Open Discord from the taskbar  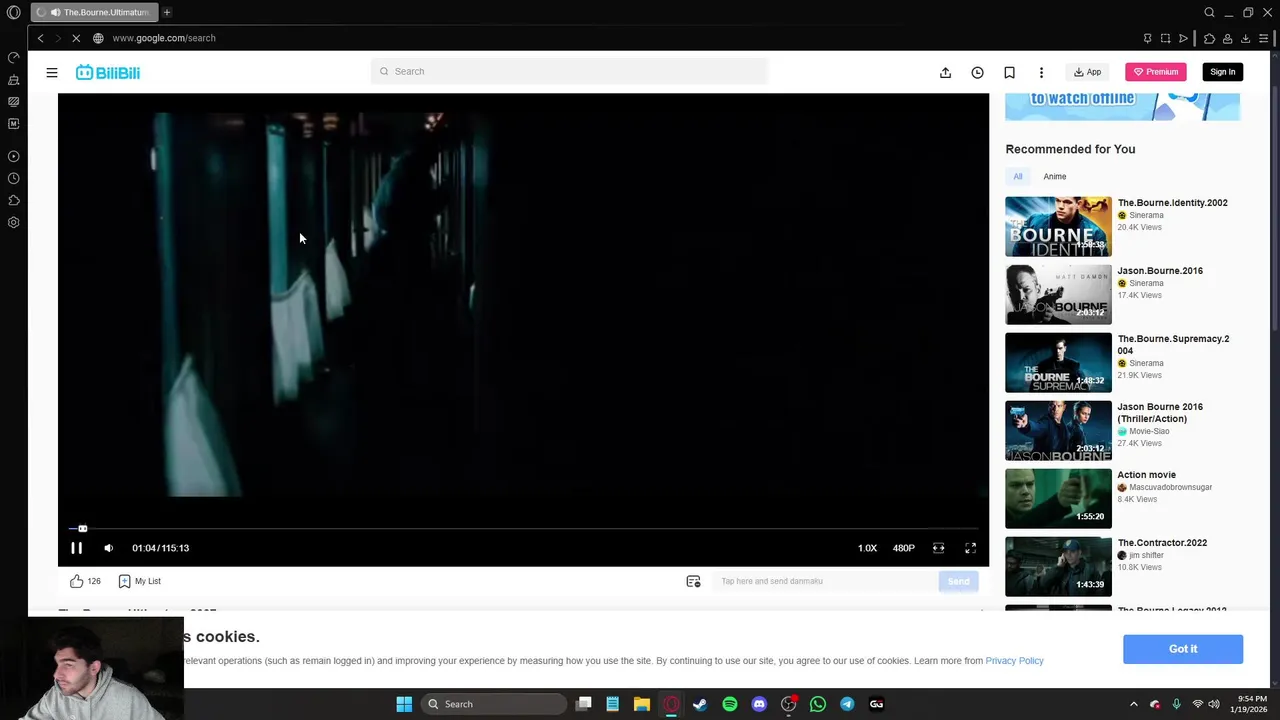tap(759, 704)
